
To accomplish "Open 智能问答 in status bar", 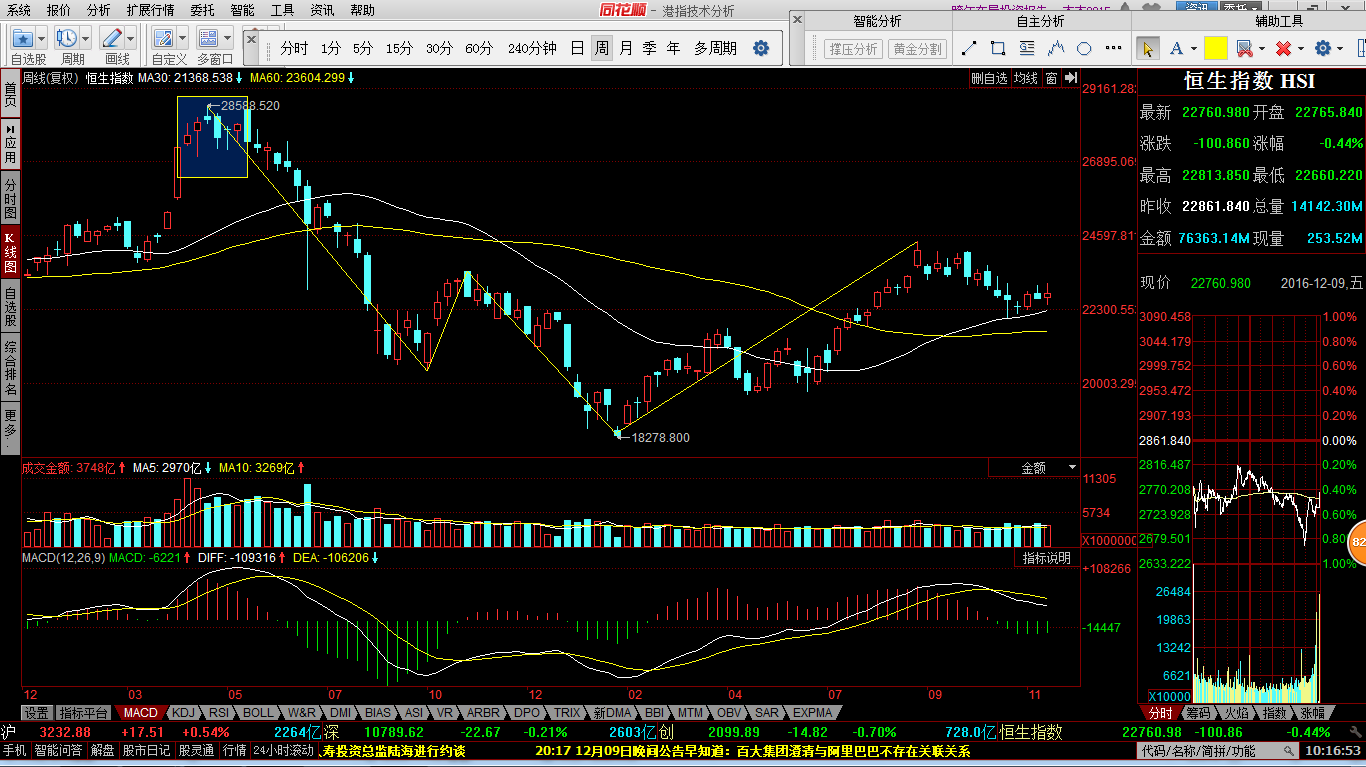I will tap(59, 750).
